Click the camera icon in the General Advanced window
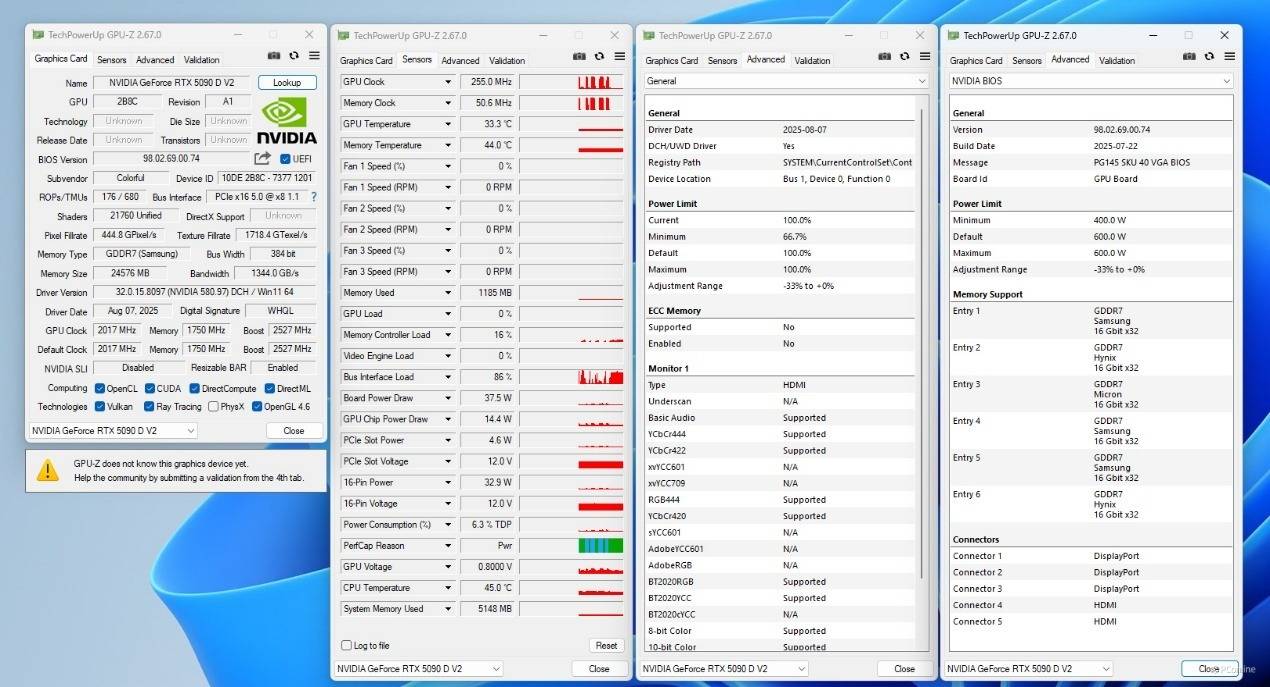The height and width of the screenshot is (687, 1270). (x=885, y=58)
